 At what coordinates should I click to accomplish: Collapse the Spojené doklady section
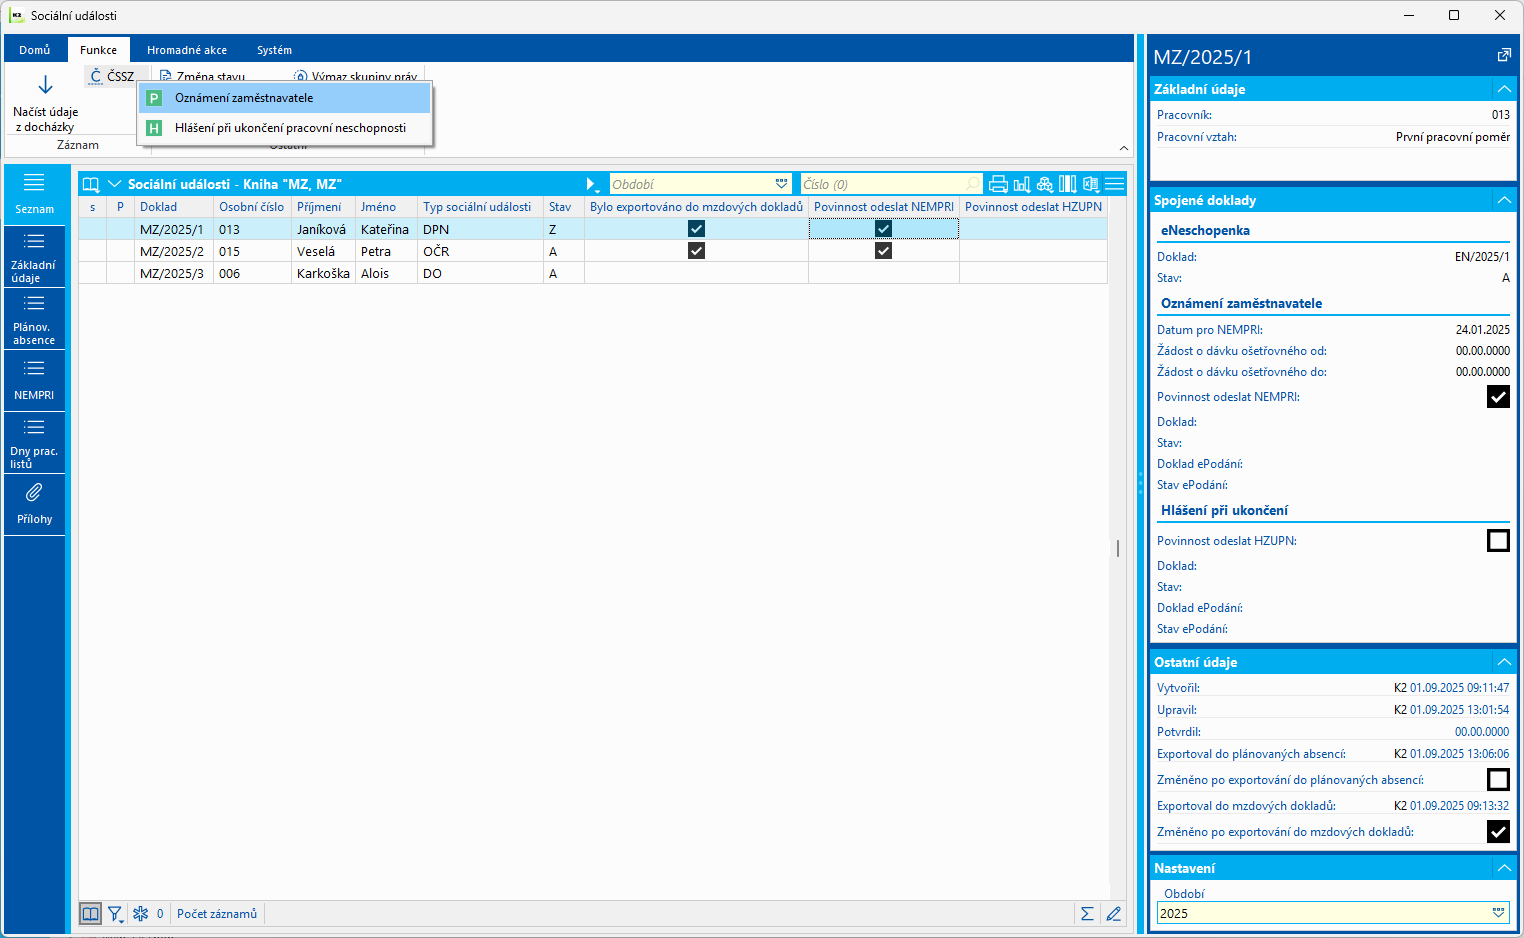click(1504, 200)
